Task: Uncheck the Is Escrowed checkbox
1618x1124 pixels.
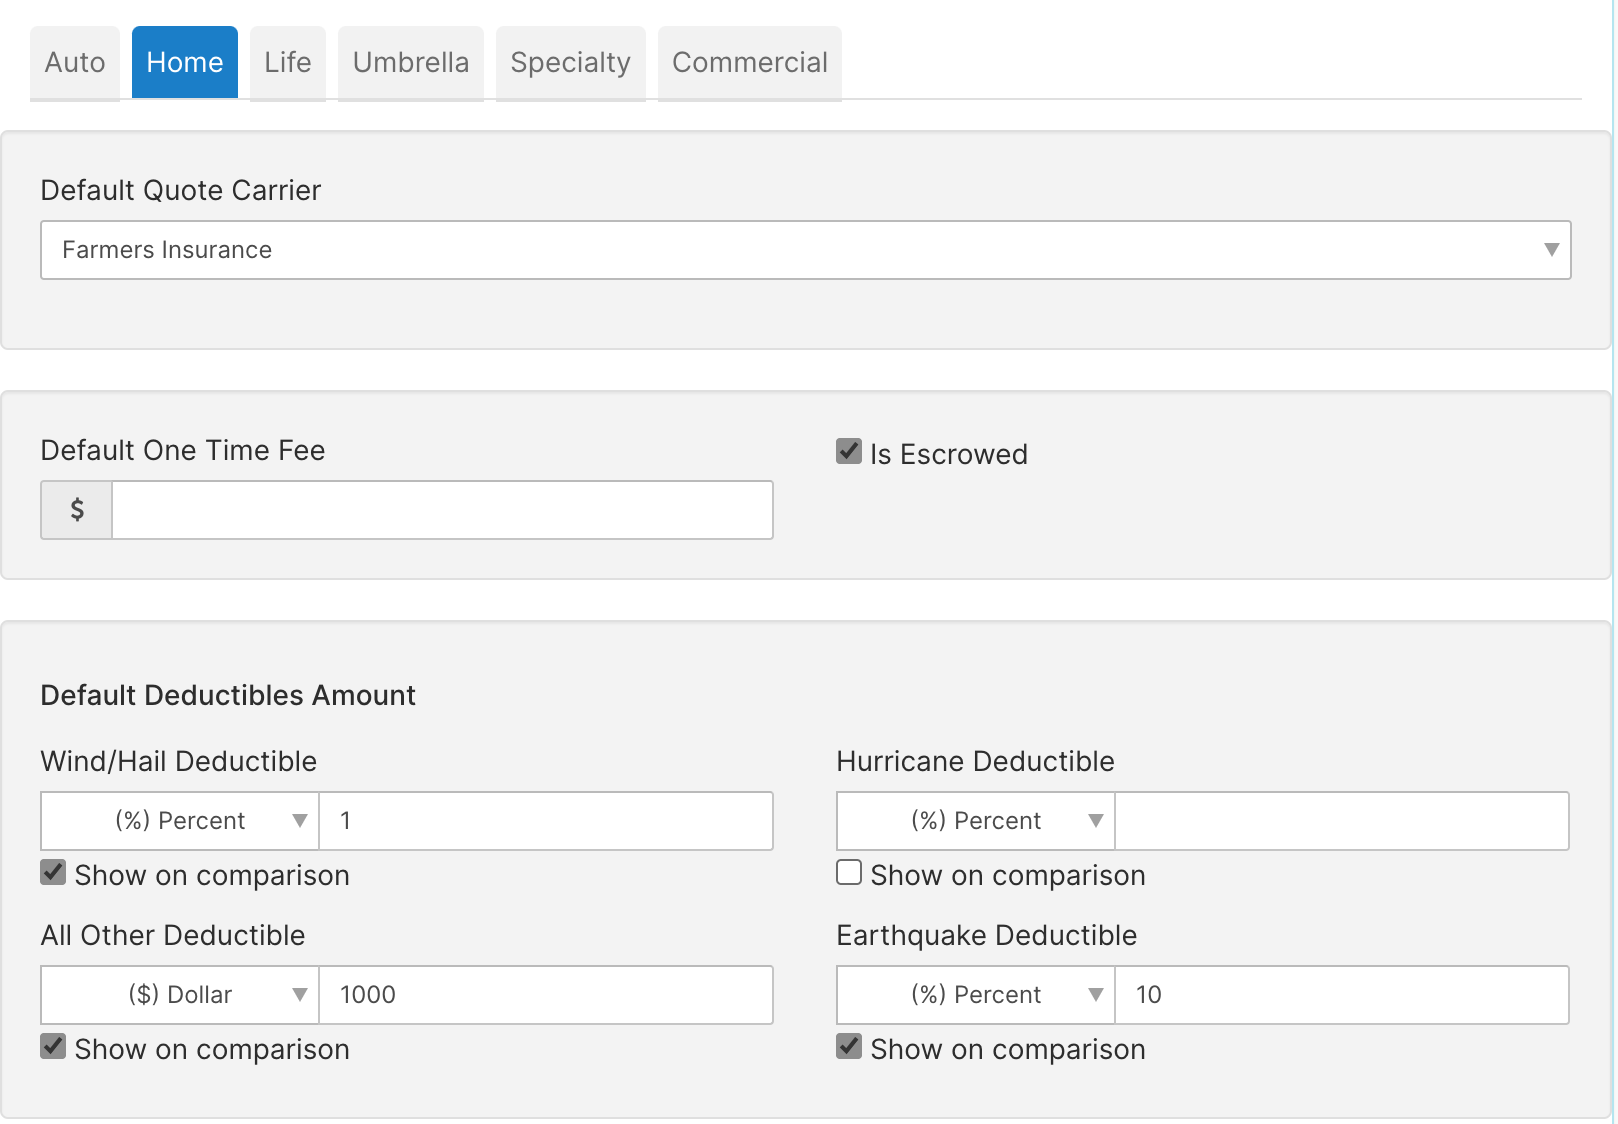Action: click(x=847, y=451)
